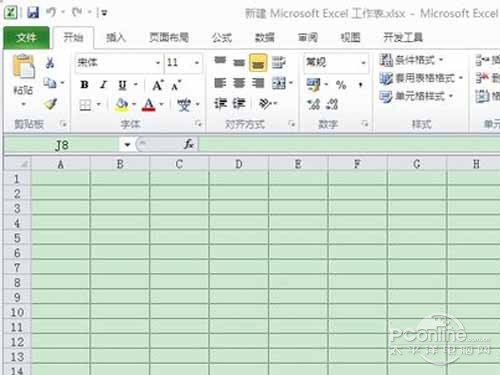This screenshot has height=375, width=500.
Task: Open the Paste options arrow
Action: pos(23,104)
